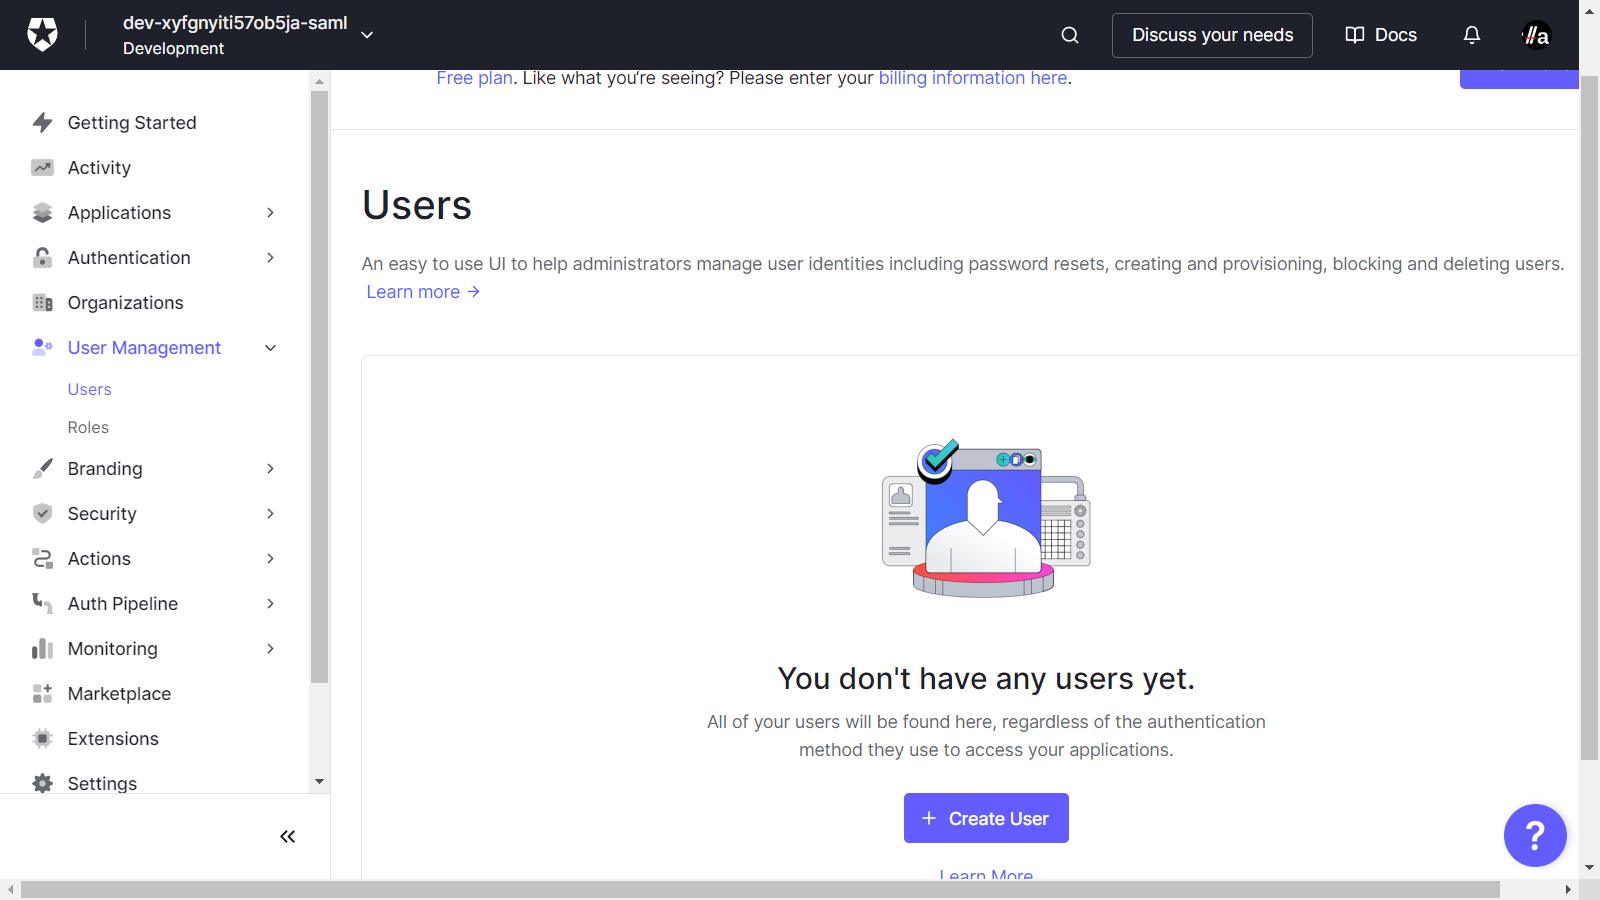Click the horizontal scrollbar at the bottom
This screenshot has width=1600, height=900.
[x=760, y=889]
